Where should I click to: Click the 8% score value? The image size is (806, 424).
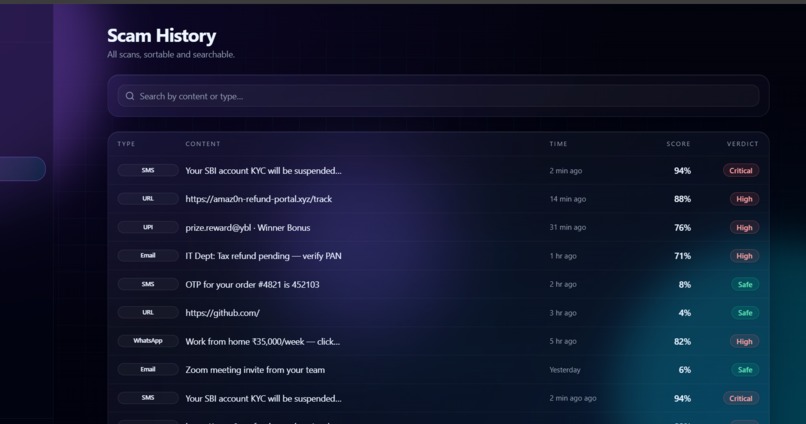(685, 284)
